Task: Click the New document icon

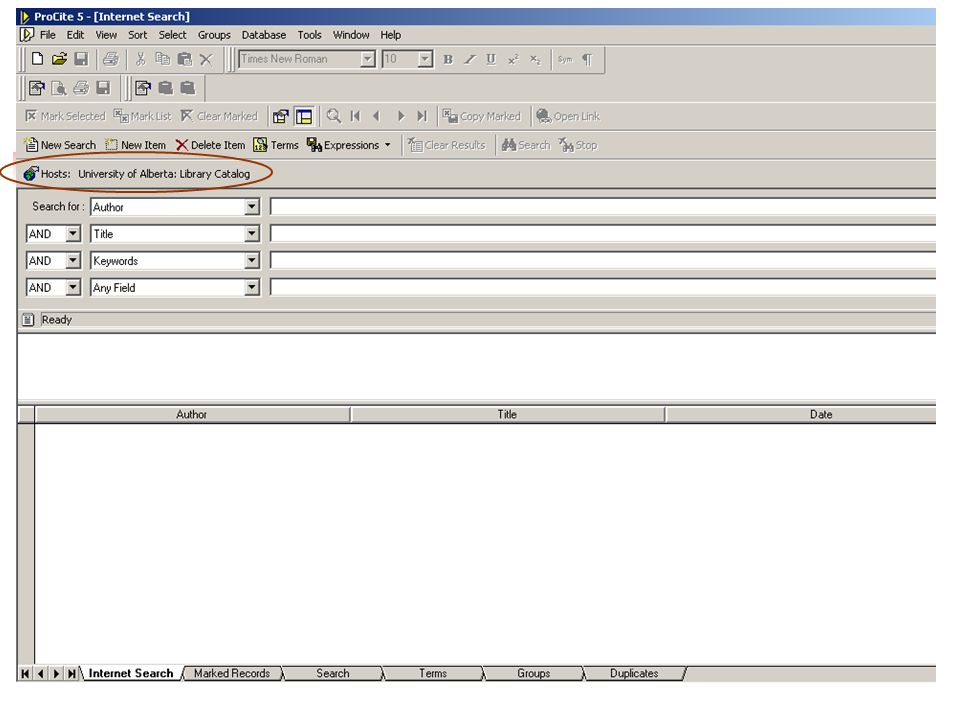Action: pos(37,59)
